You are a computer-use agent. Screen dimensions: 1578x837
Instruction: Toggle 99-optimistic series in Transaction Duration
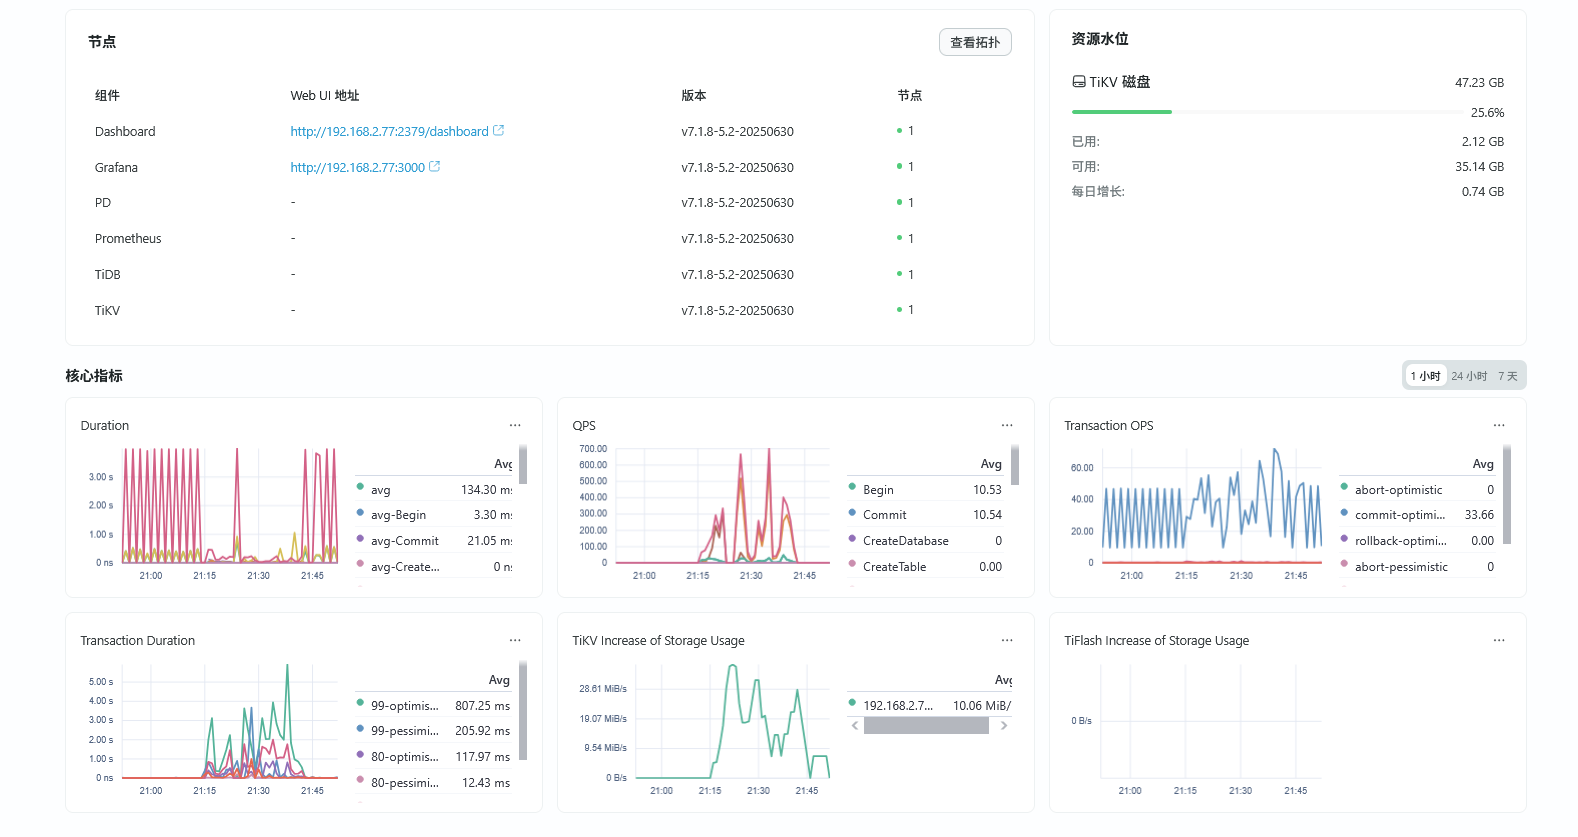click(404, 706)
